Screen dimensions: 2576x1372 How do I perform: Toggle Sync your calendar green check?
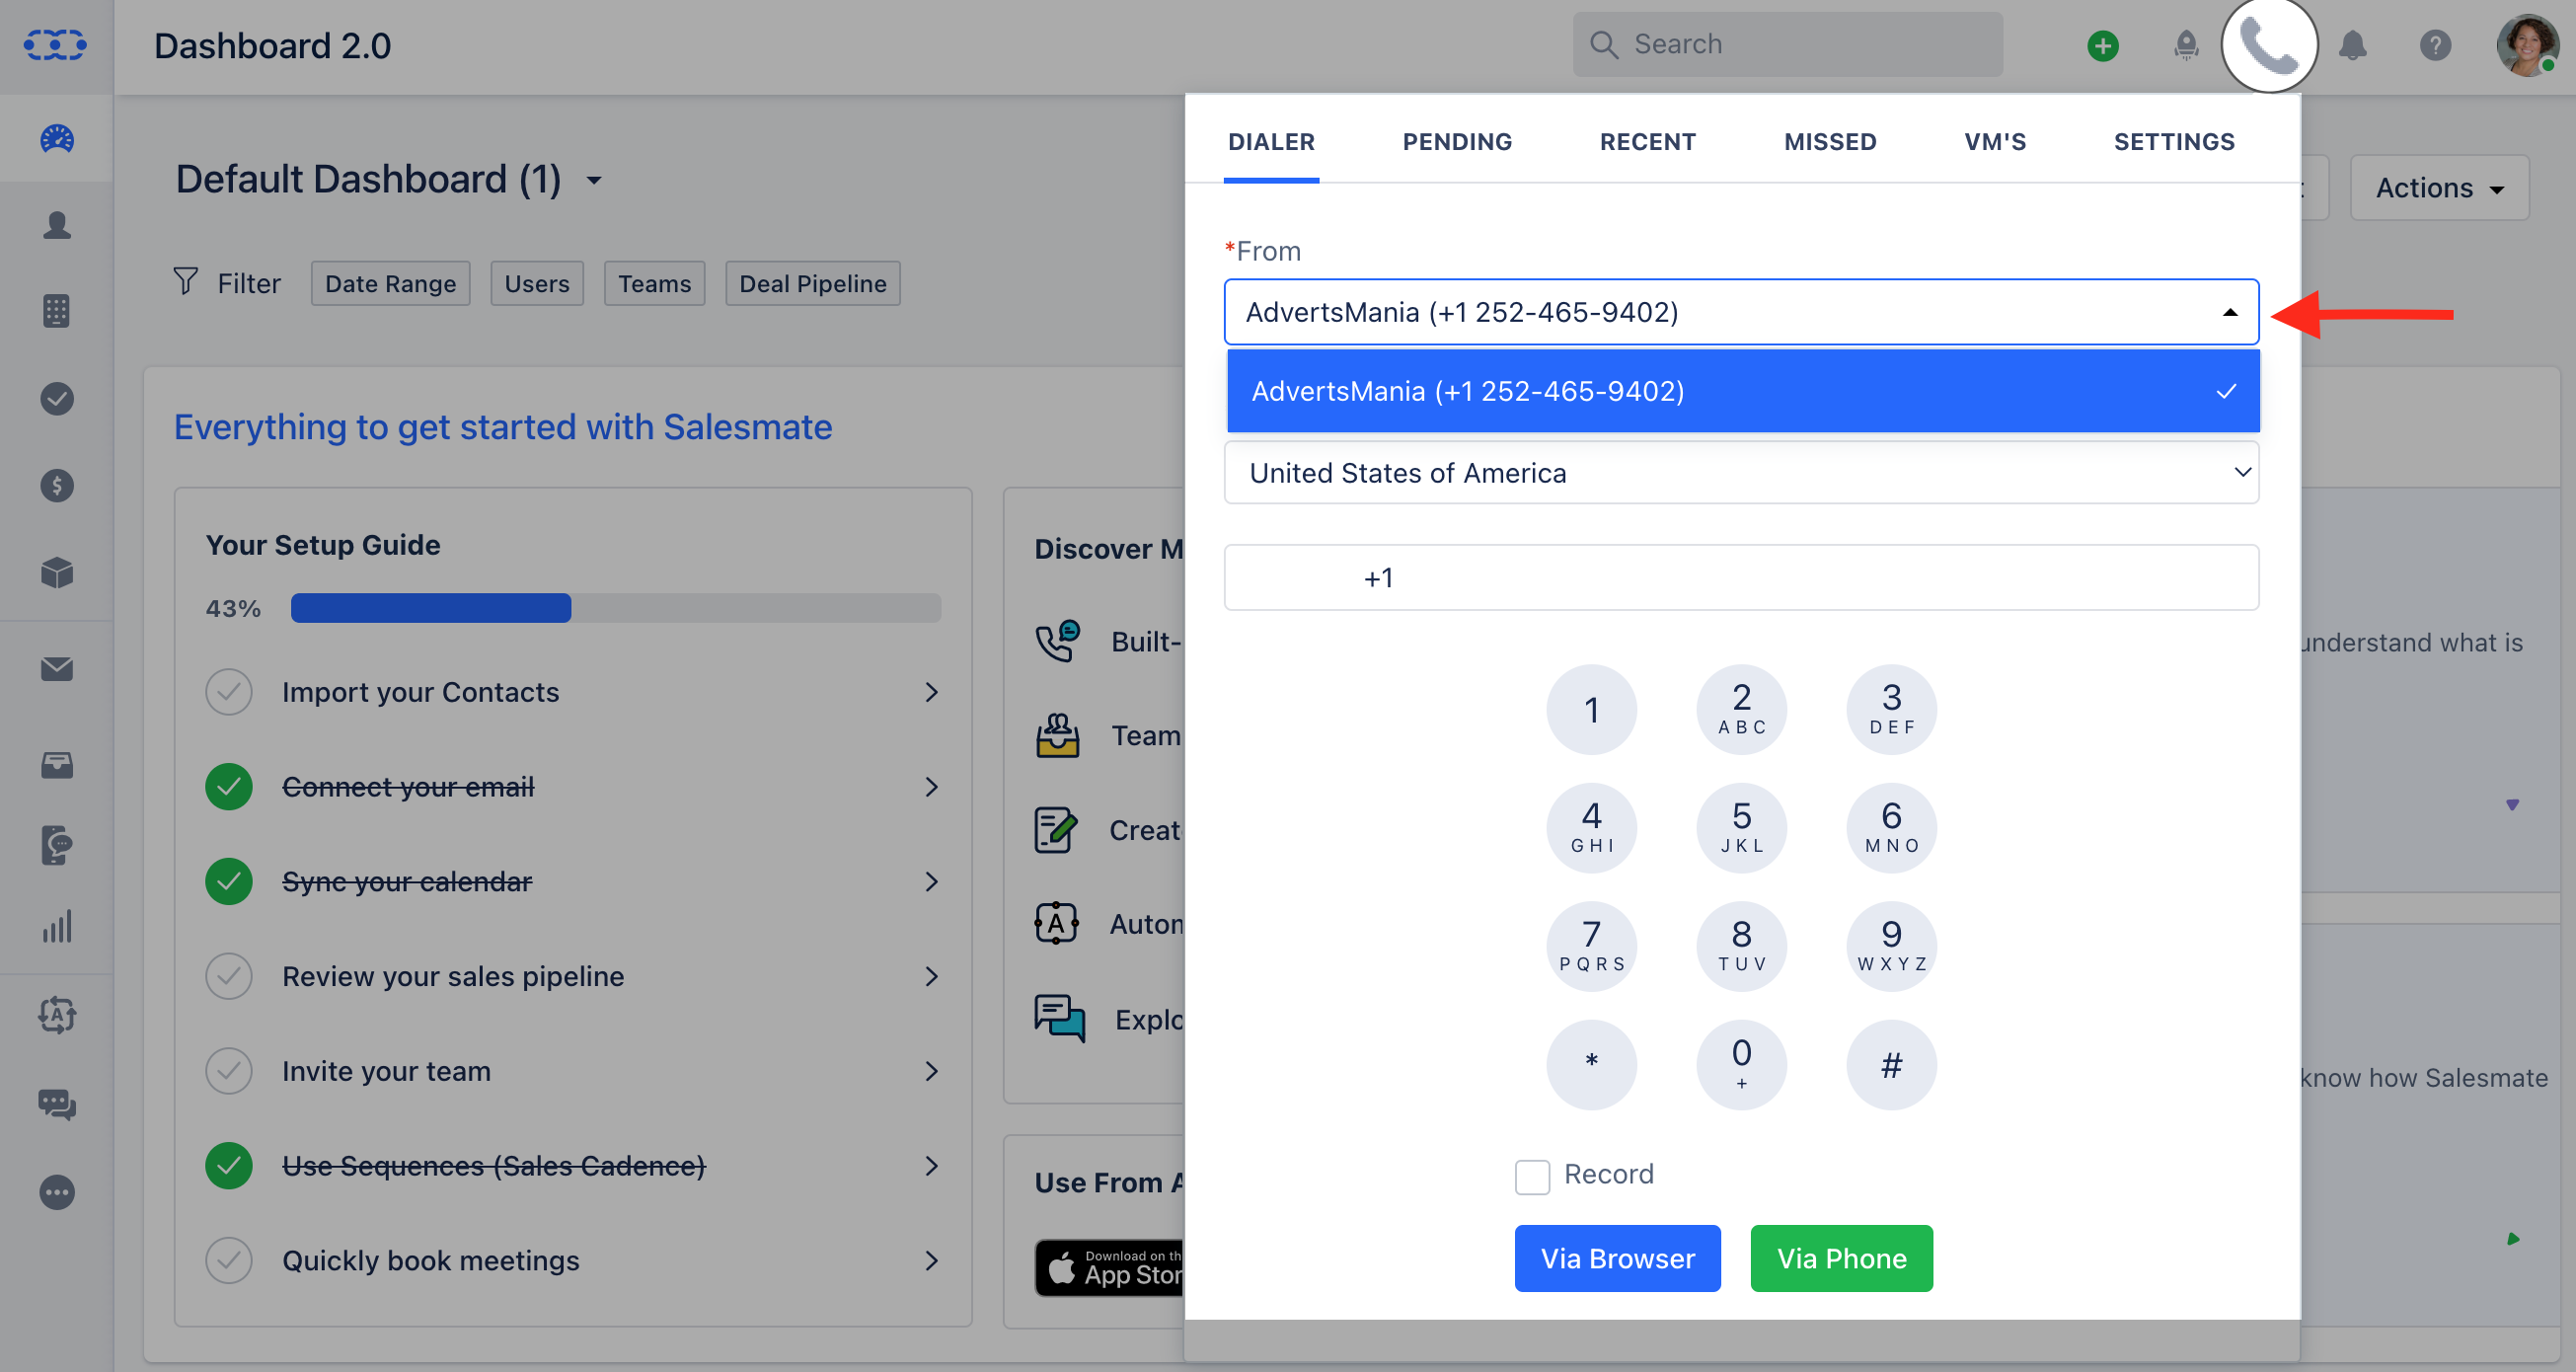click(229, 881)
